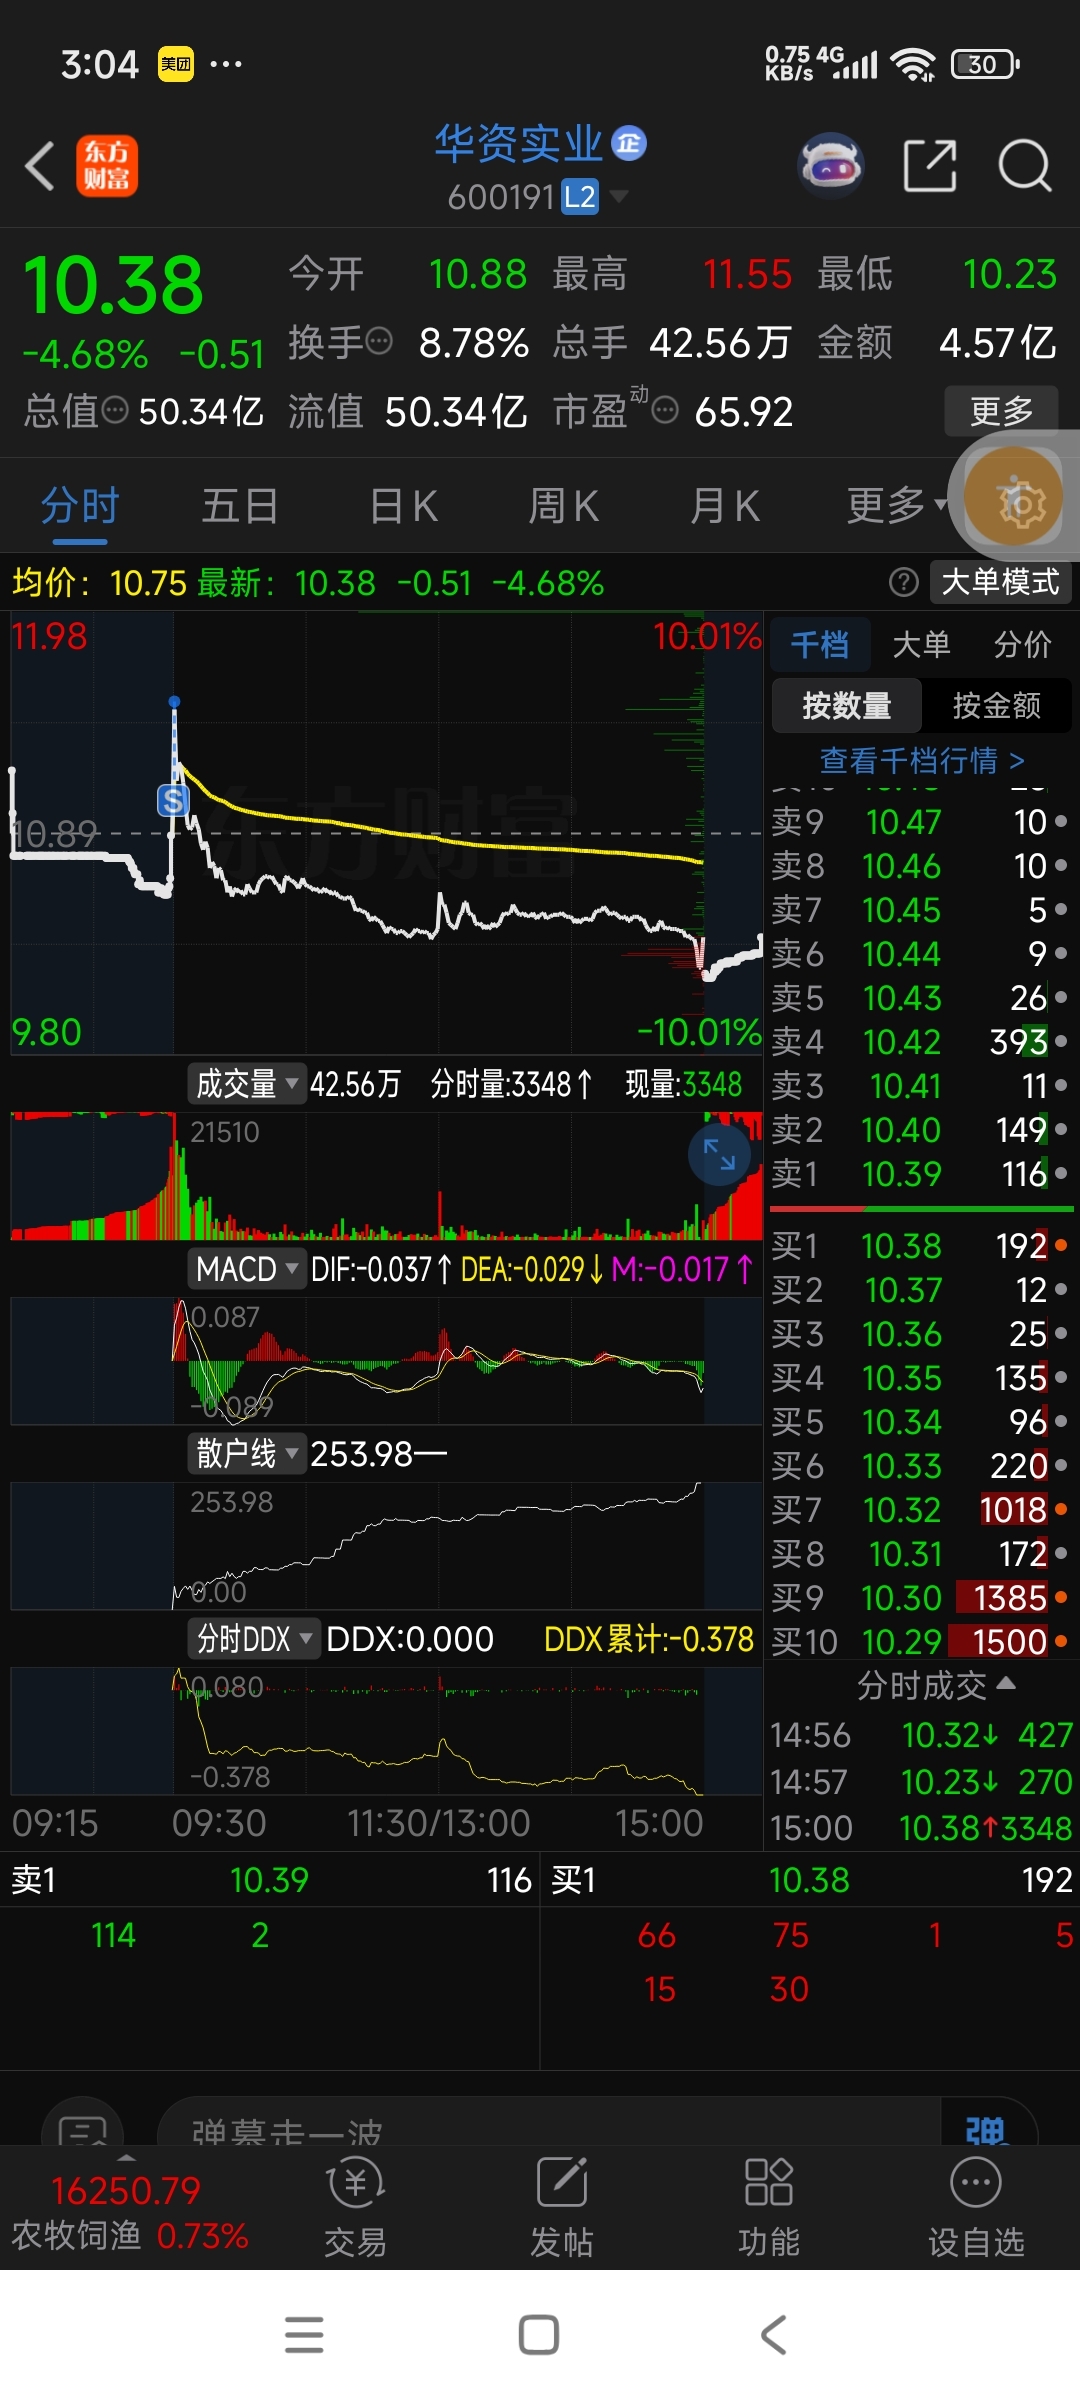
Task: Open the search magnifier icon
Action: [1025, 165]
